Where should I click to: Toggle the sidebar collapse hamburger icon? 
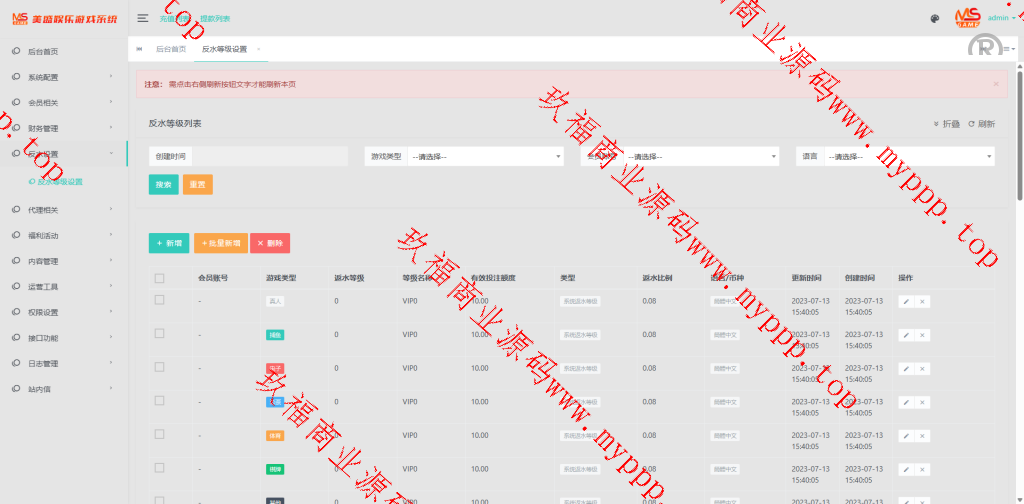click(143, 18)
